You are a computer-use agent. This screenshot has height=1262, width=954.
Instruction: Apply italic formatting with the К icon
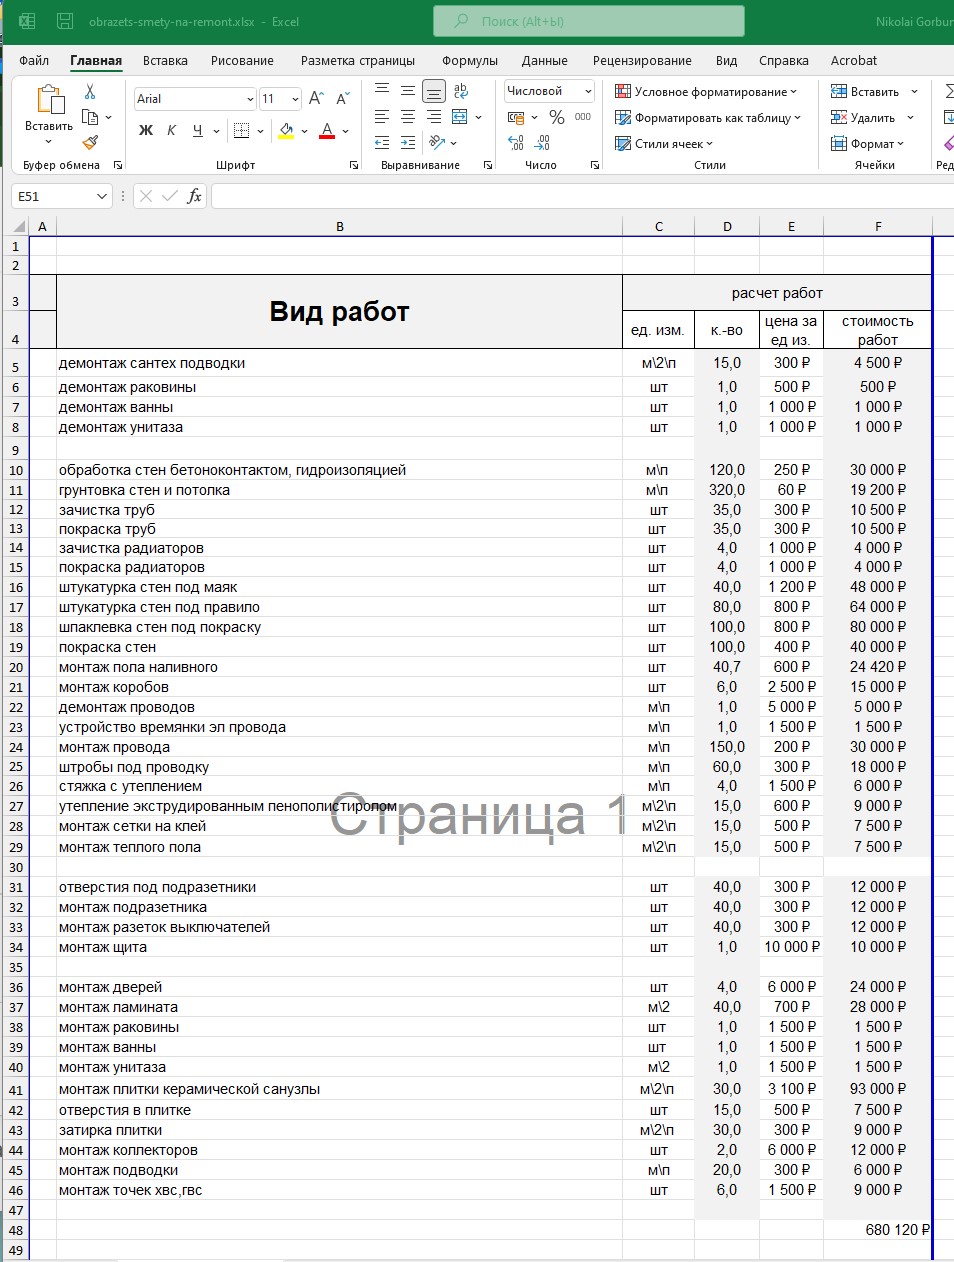click(170, 130)
